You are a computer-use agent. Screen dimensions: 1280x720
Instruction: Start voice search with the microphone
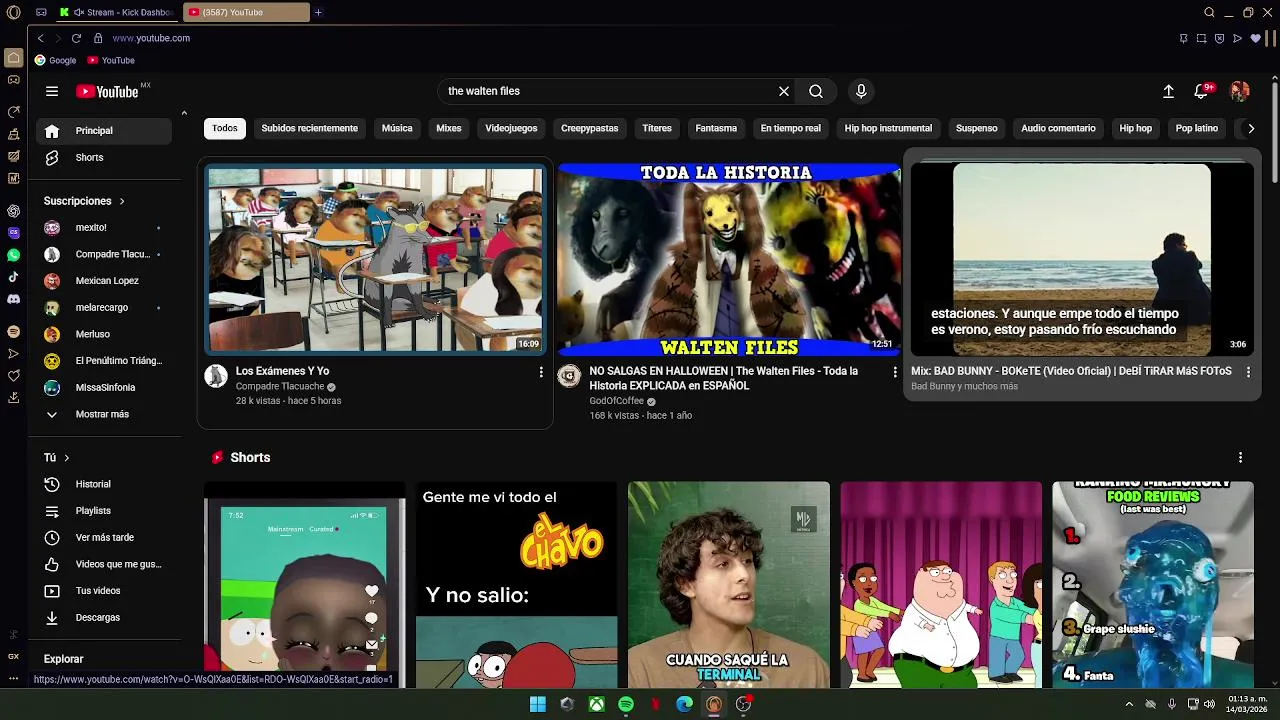pyautogui.click(x=861, y=91)
